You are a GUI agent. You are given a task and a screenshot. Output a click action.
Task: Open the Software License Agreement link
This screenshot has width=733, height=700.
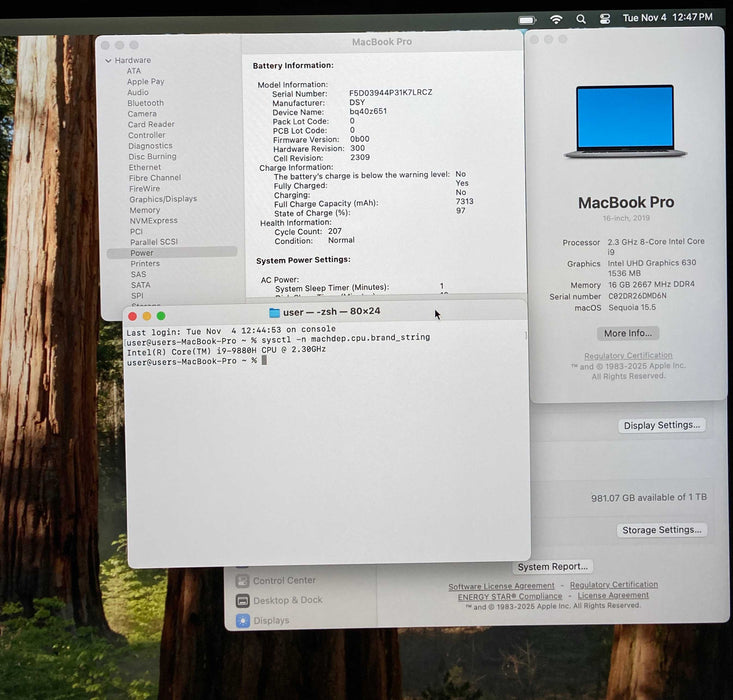(501, 586)
